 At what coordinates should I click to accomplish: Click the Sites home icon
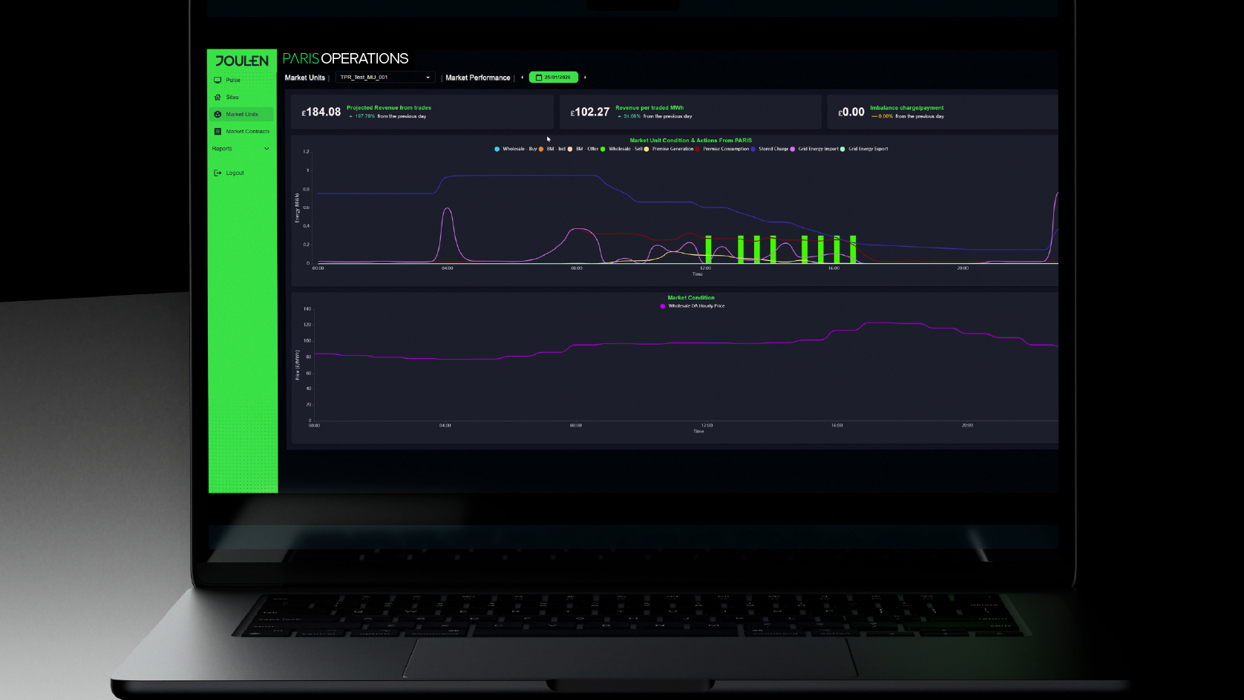coord(218,97)
